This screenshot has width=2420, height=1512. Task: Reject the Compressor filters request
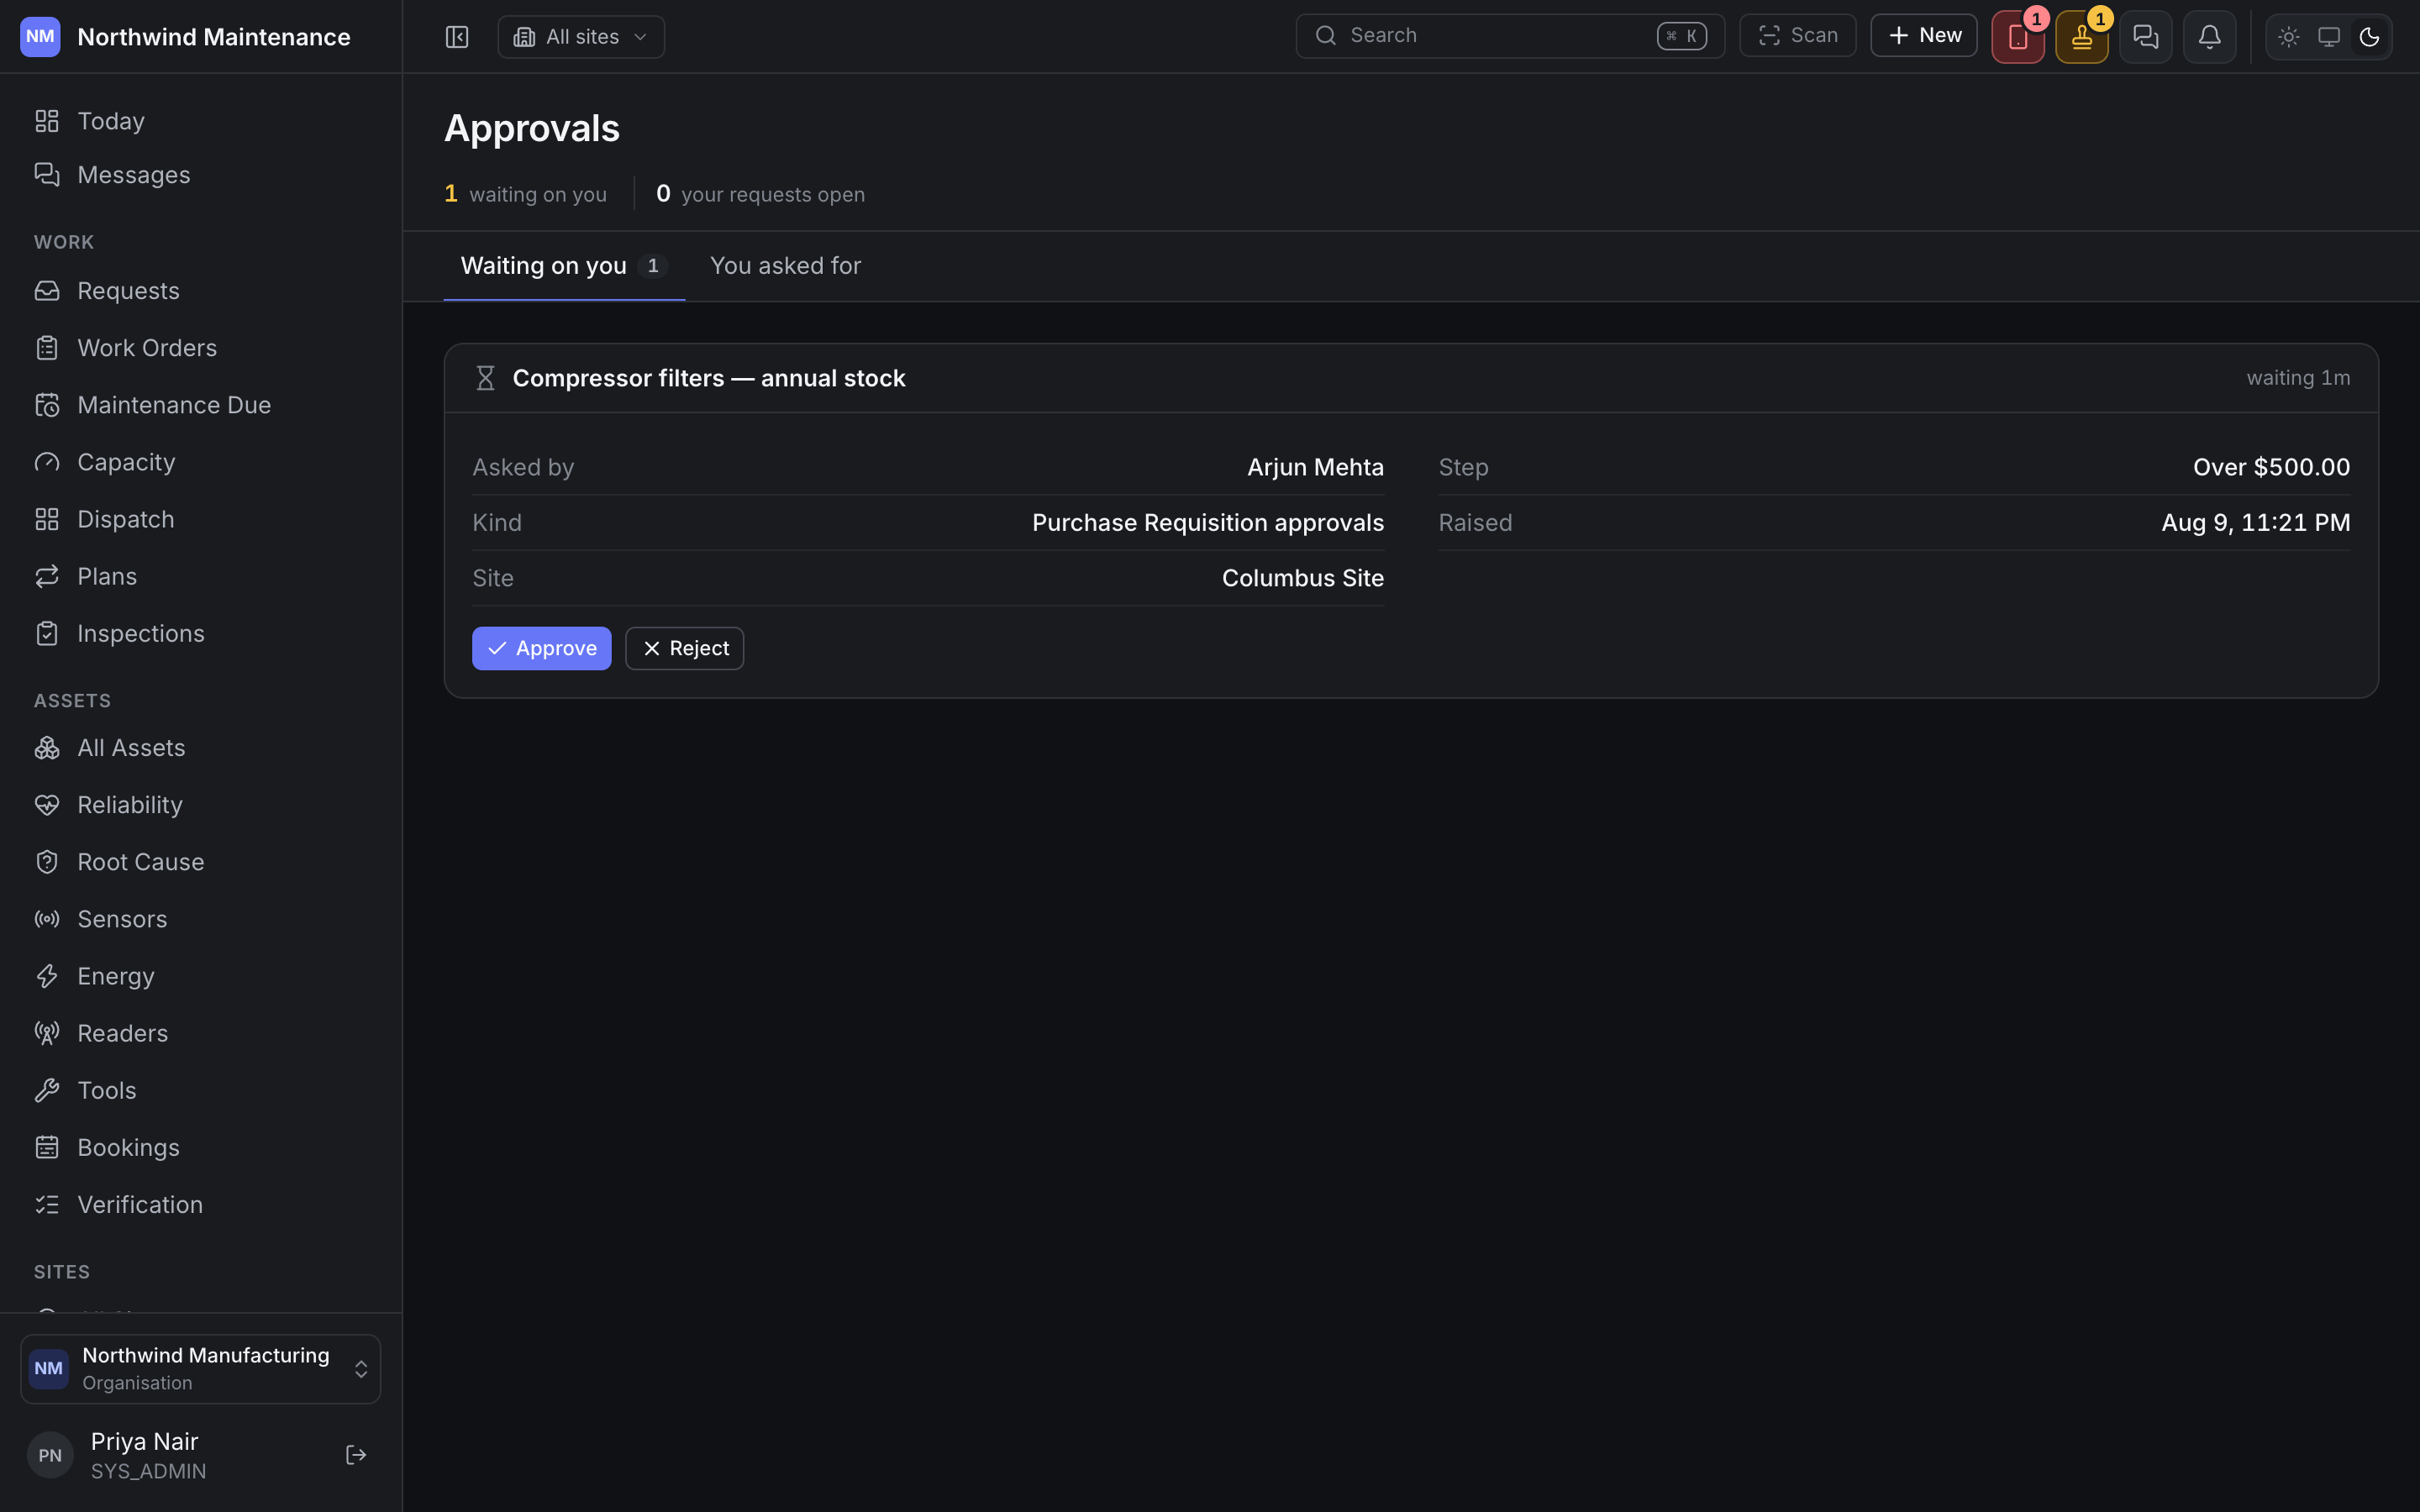pos(684,648)
